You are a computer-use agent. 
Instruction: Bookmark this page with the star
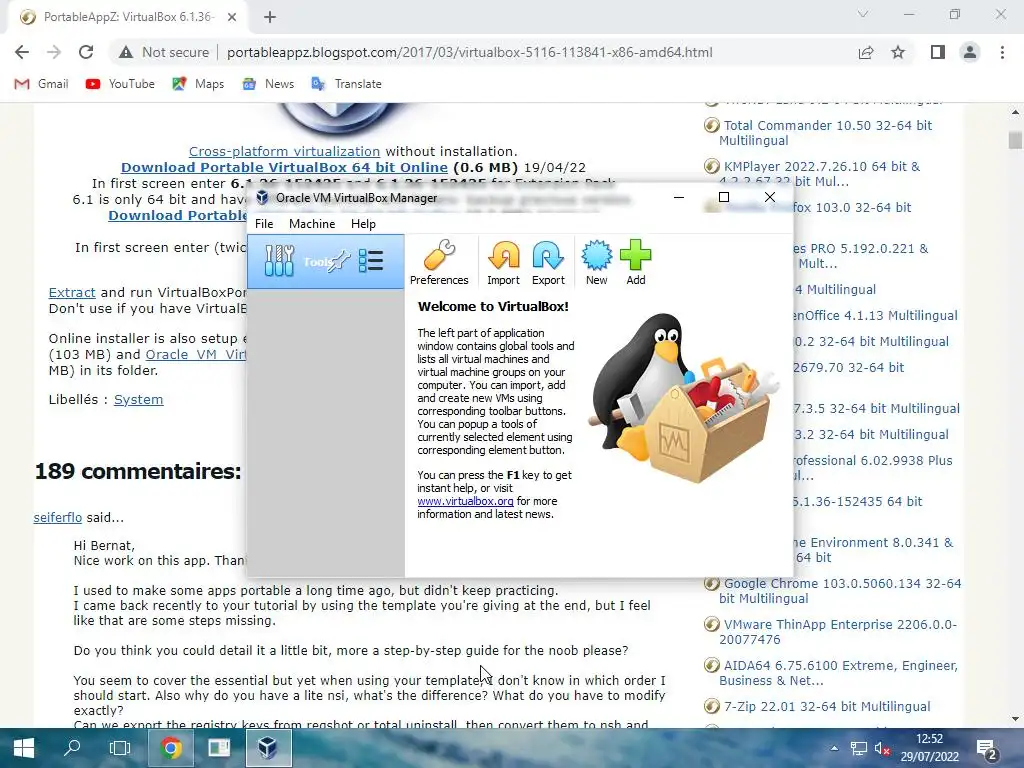[898, 52]
